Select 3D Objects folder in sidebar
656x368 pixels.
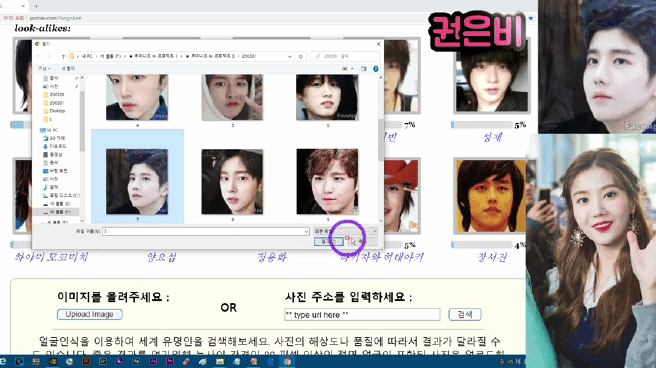[x=54, y=138]
